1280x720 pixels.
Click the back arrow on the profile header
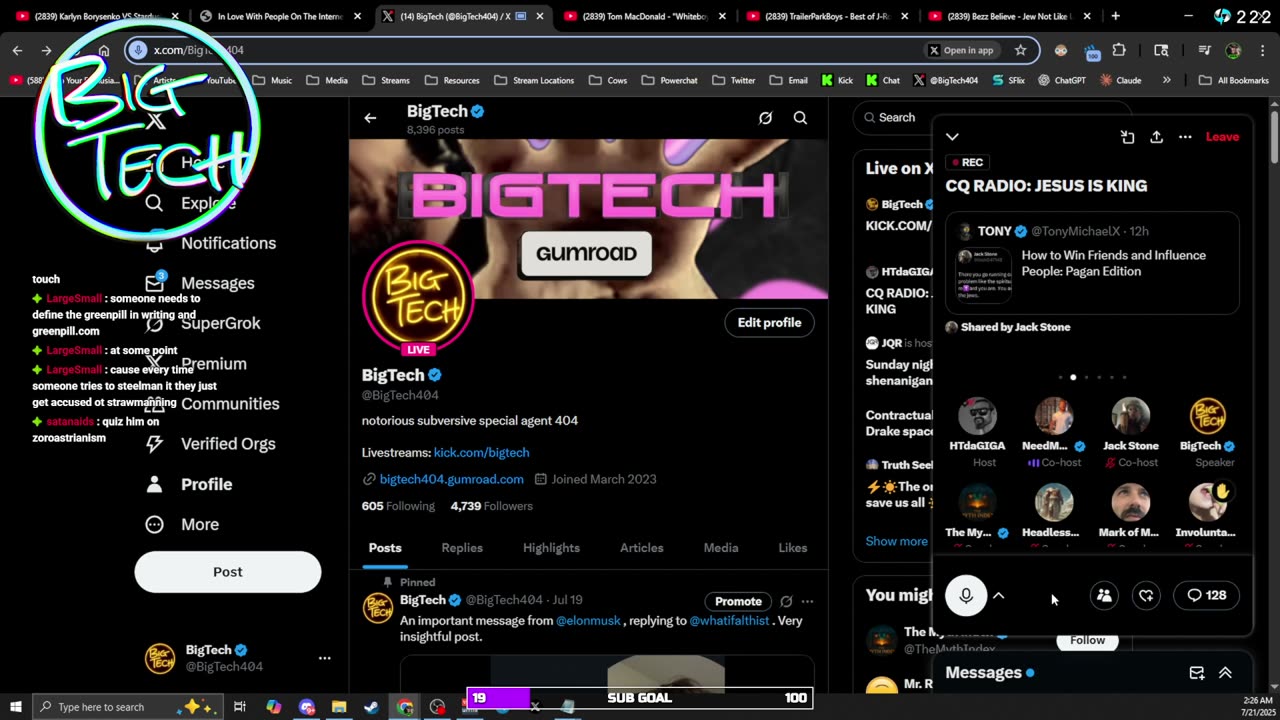tap(370, 118)
